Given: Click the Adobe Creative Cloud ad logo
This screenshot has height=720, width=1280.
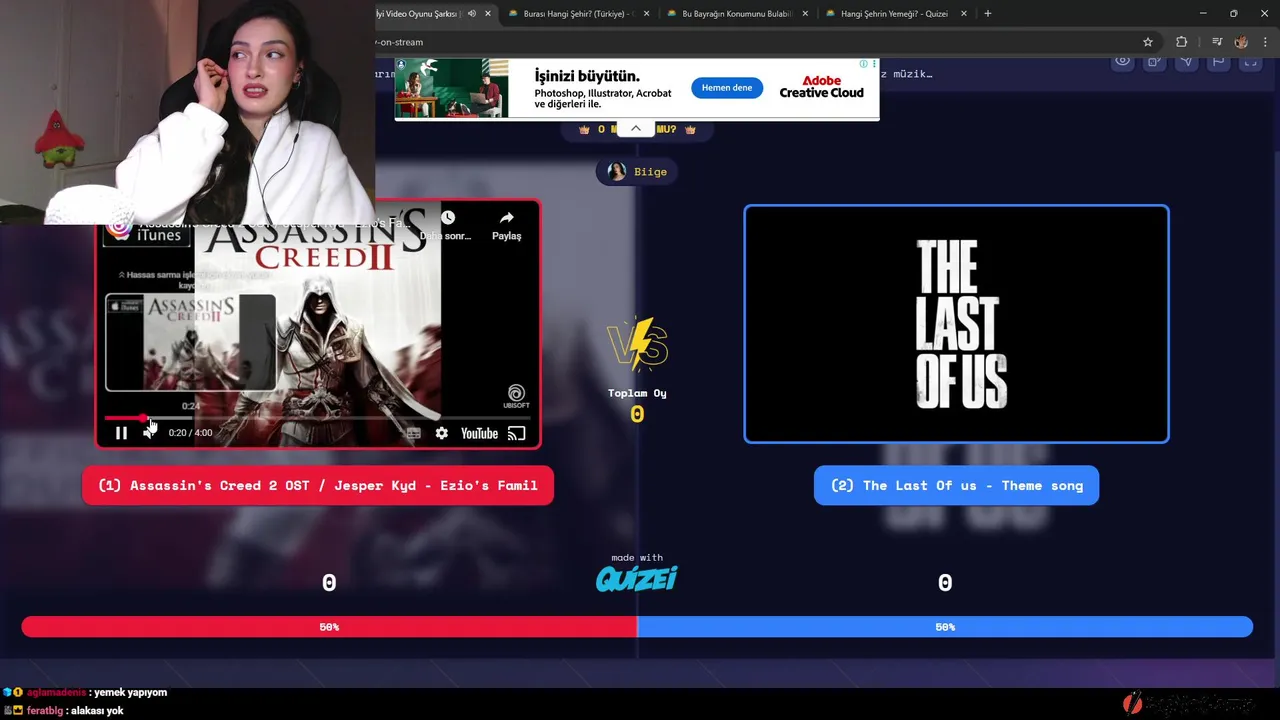Looking at the screenshot, I should (x=821, y=87).
